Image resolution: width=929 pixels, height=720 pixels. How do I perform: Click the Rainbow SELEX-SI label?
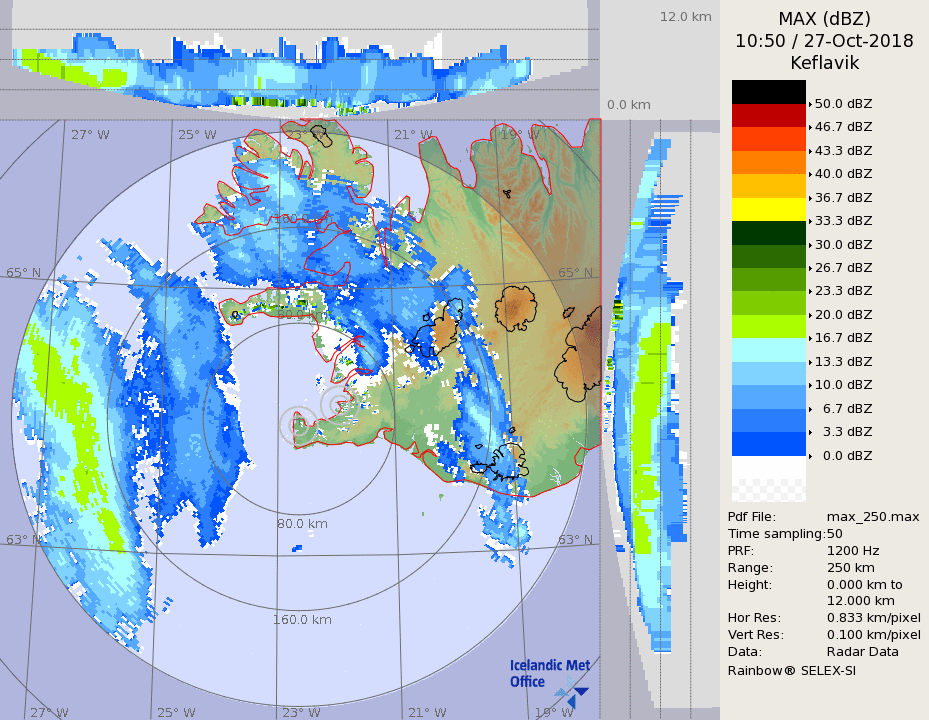point(791,670)
